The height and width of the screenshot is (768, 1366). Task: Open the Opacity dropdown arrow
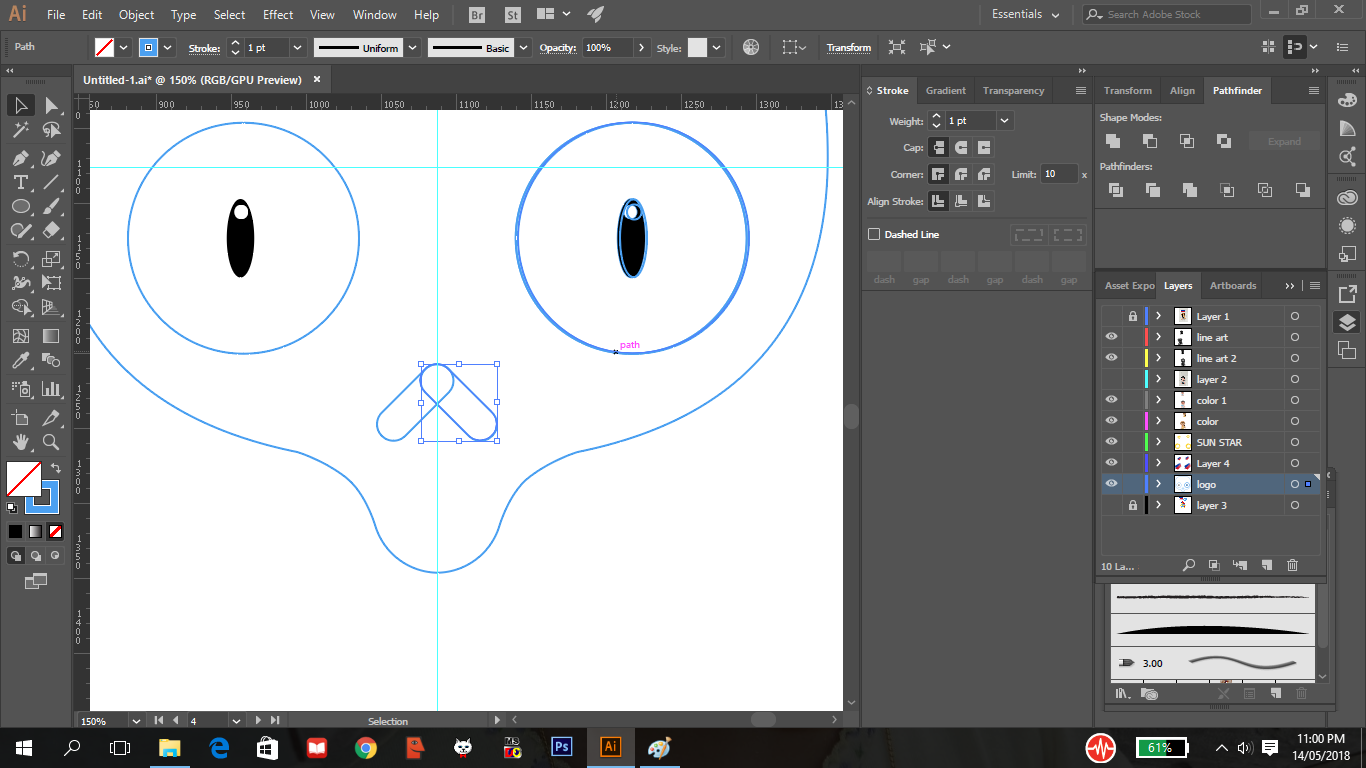[641, 47]
